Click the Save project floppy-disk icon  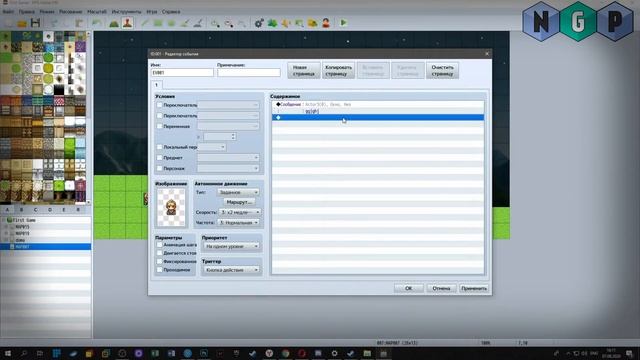36,23
